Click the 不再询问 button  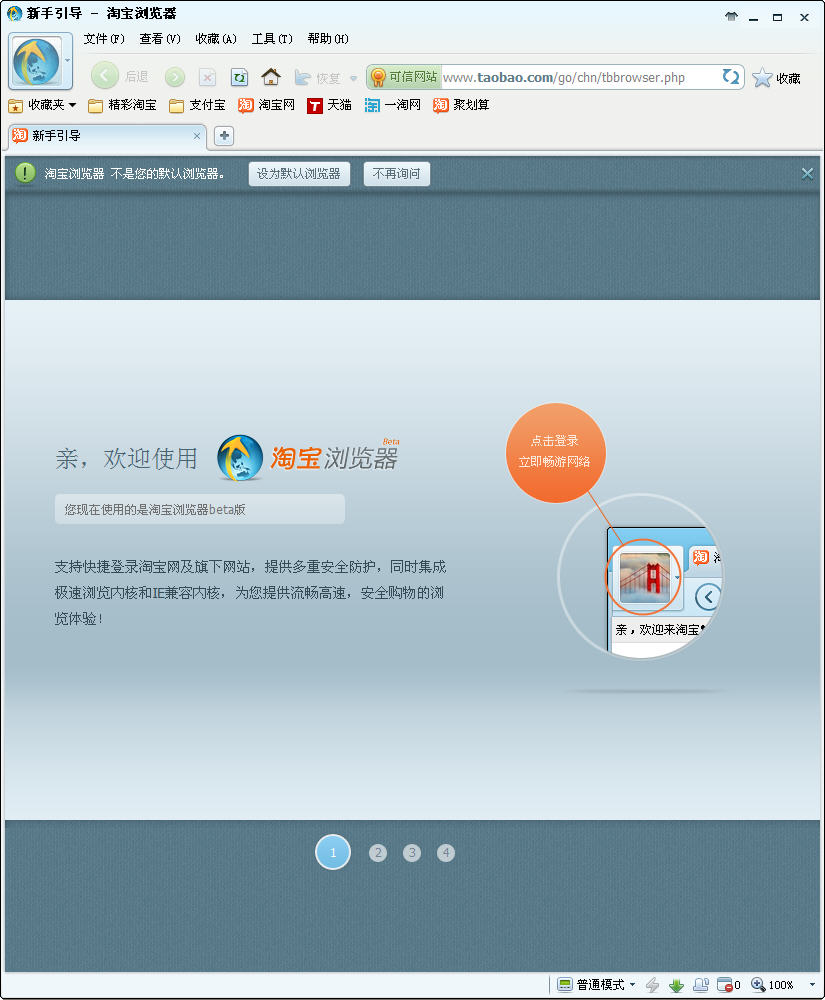point(396,174)
